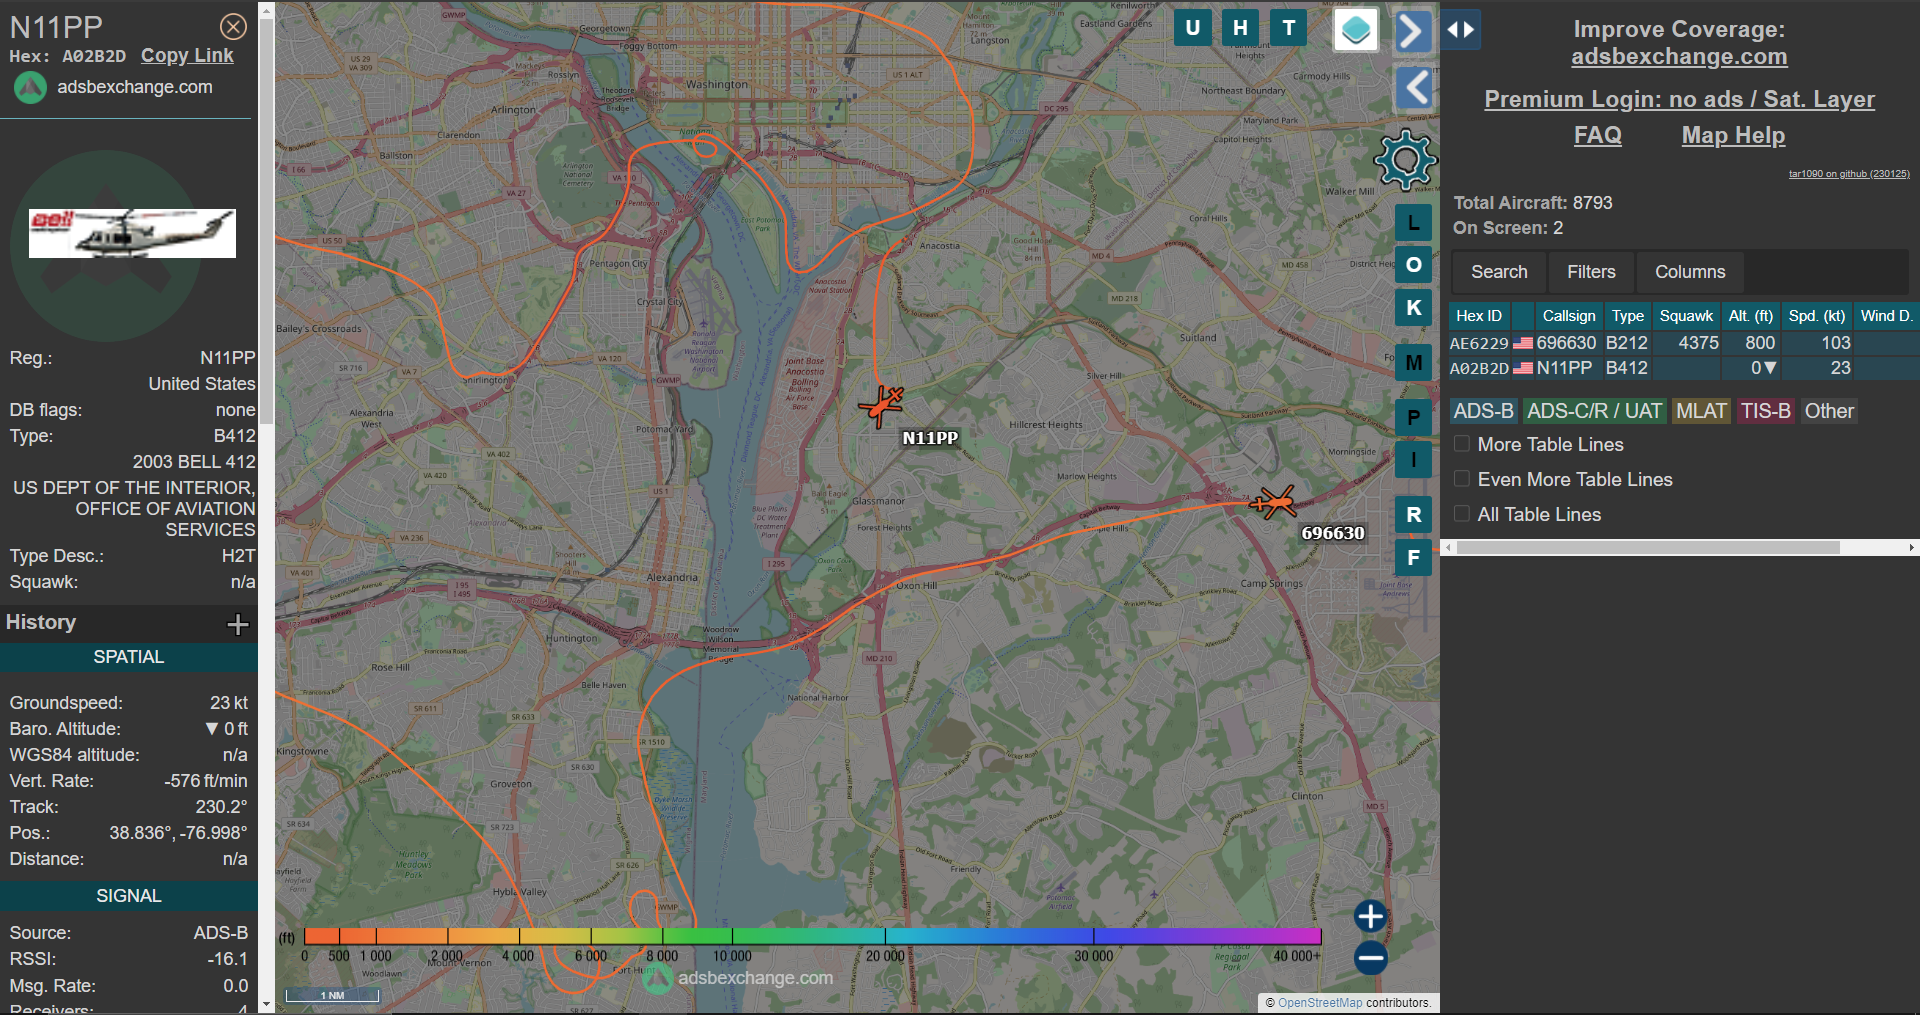
Task: Open tar1090 on github link
Action: pyautogui.click(x=1849, y=174)
